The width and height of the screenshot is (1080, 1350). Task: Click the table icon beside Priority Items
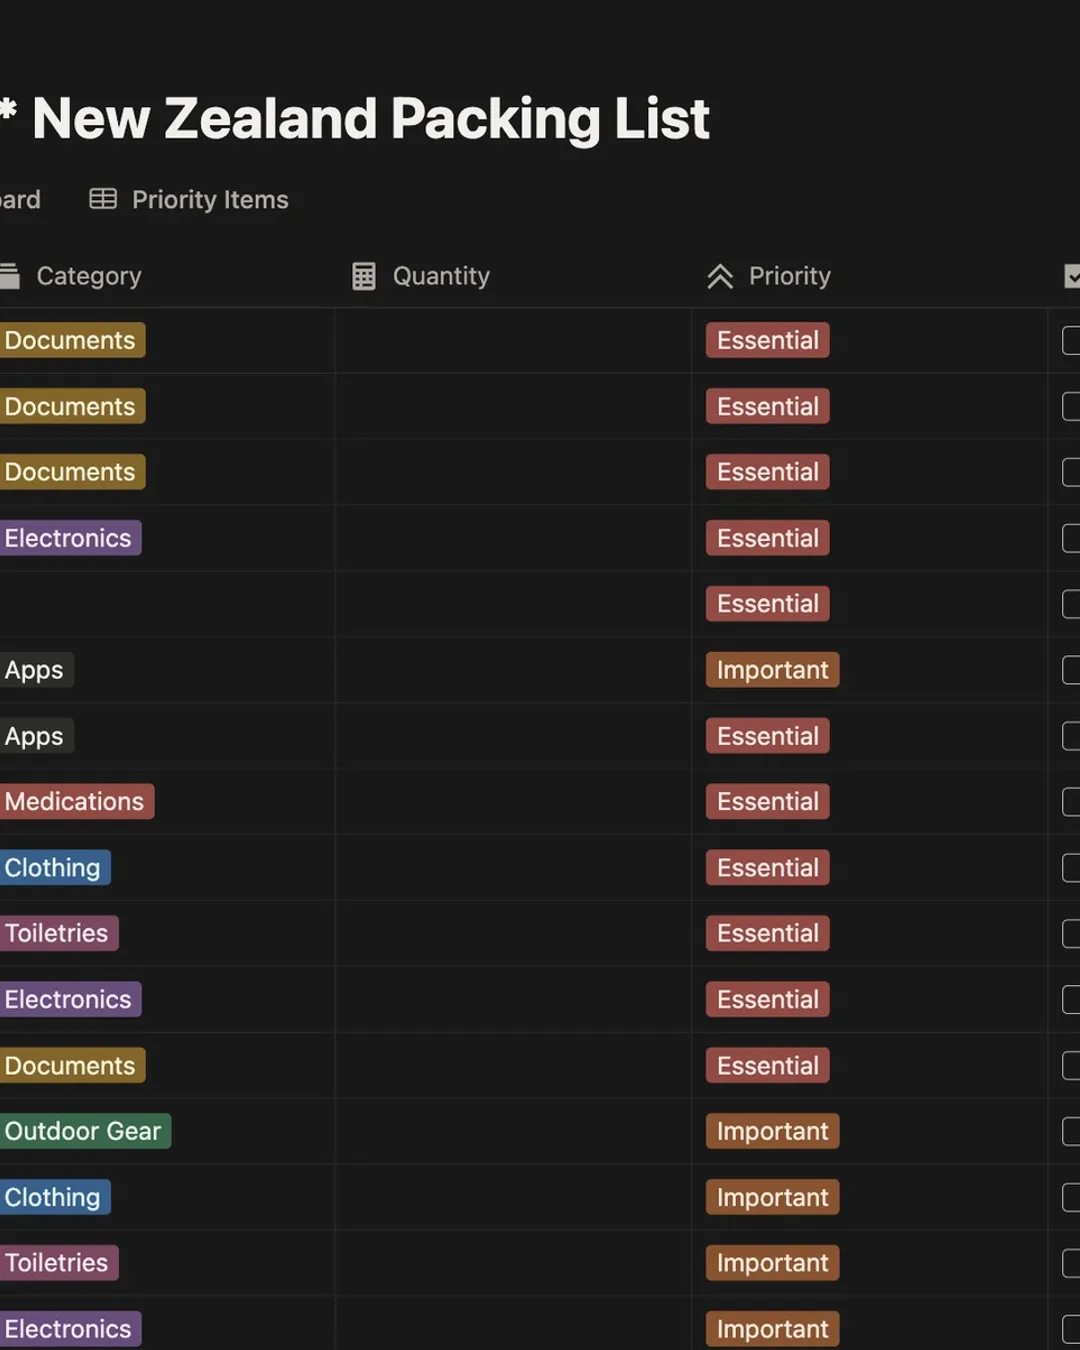tap(103, 199)
